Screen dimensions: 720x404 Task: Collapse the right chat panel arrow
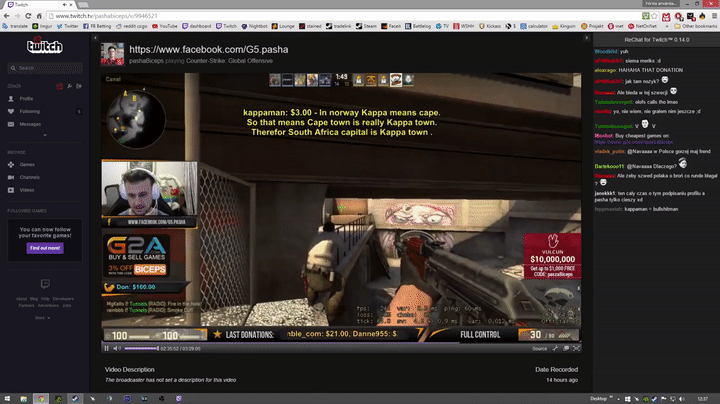pyautogui.click(x=586, y=38)
